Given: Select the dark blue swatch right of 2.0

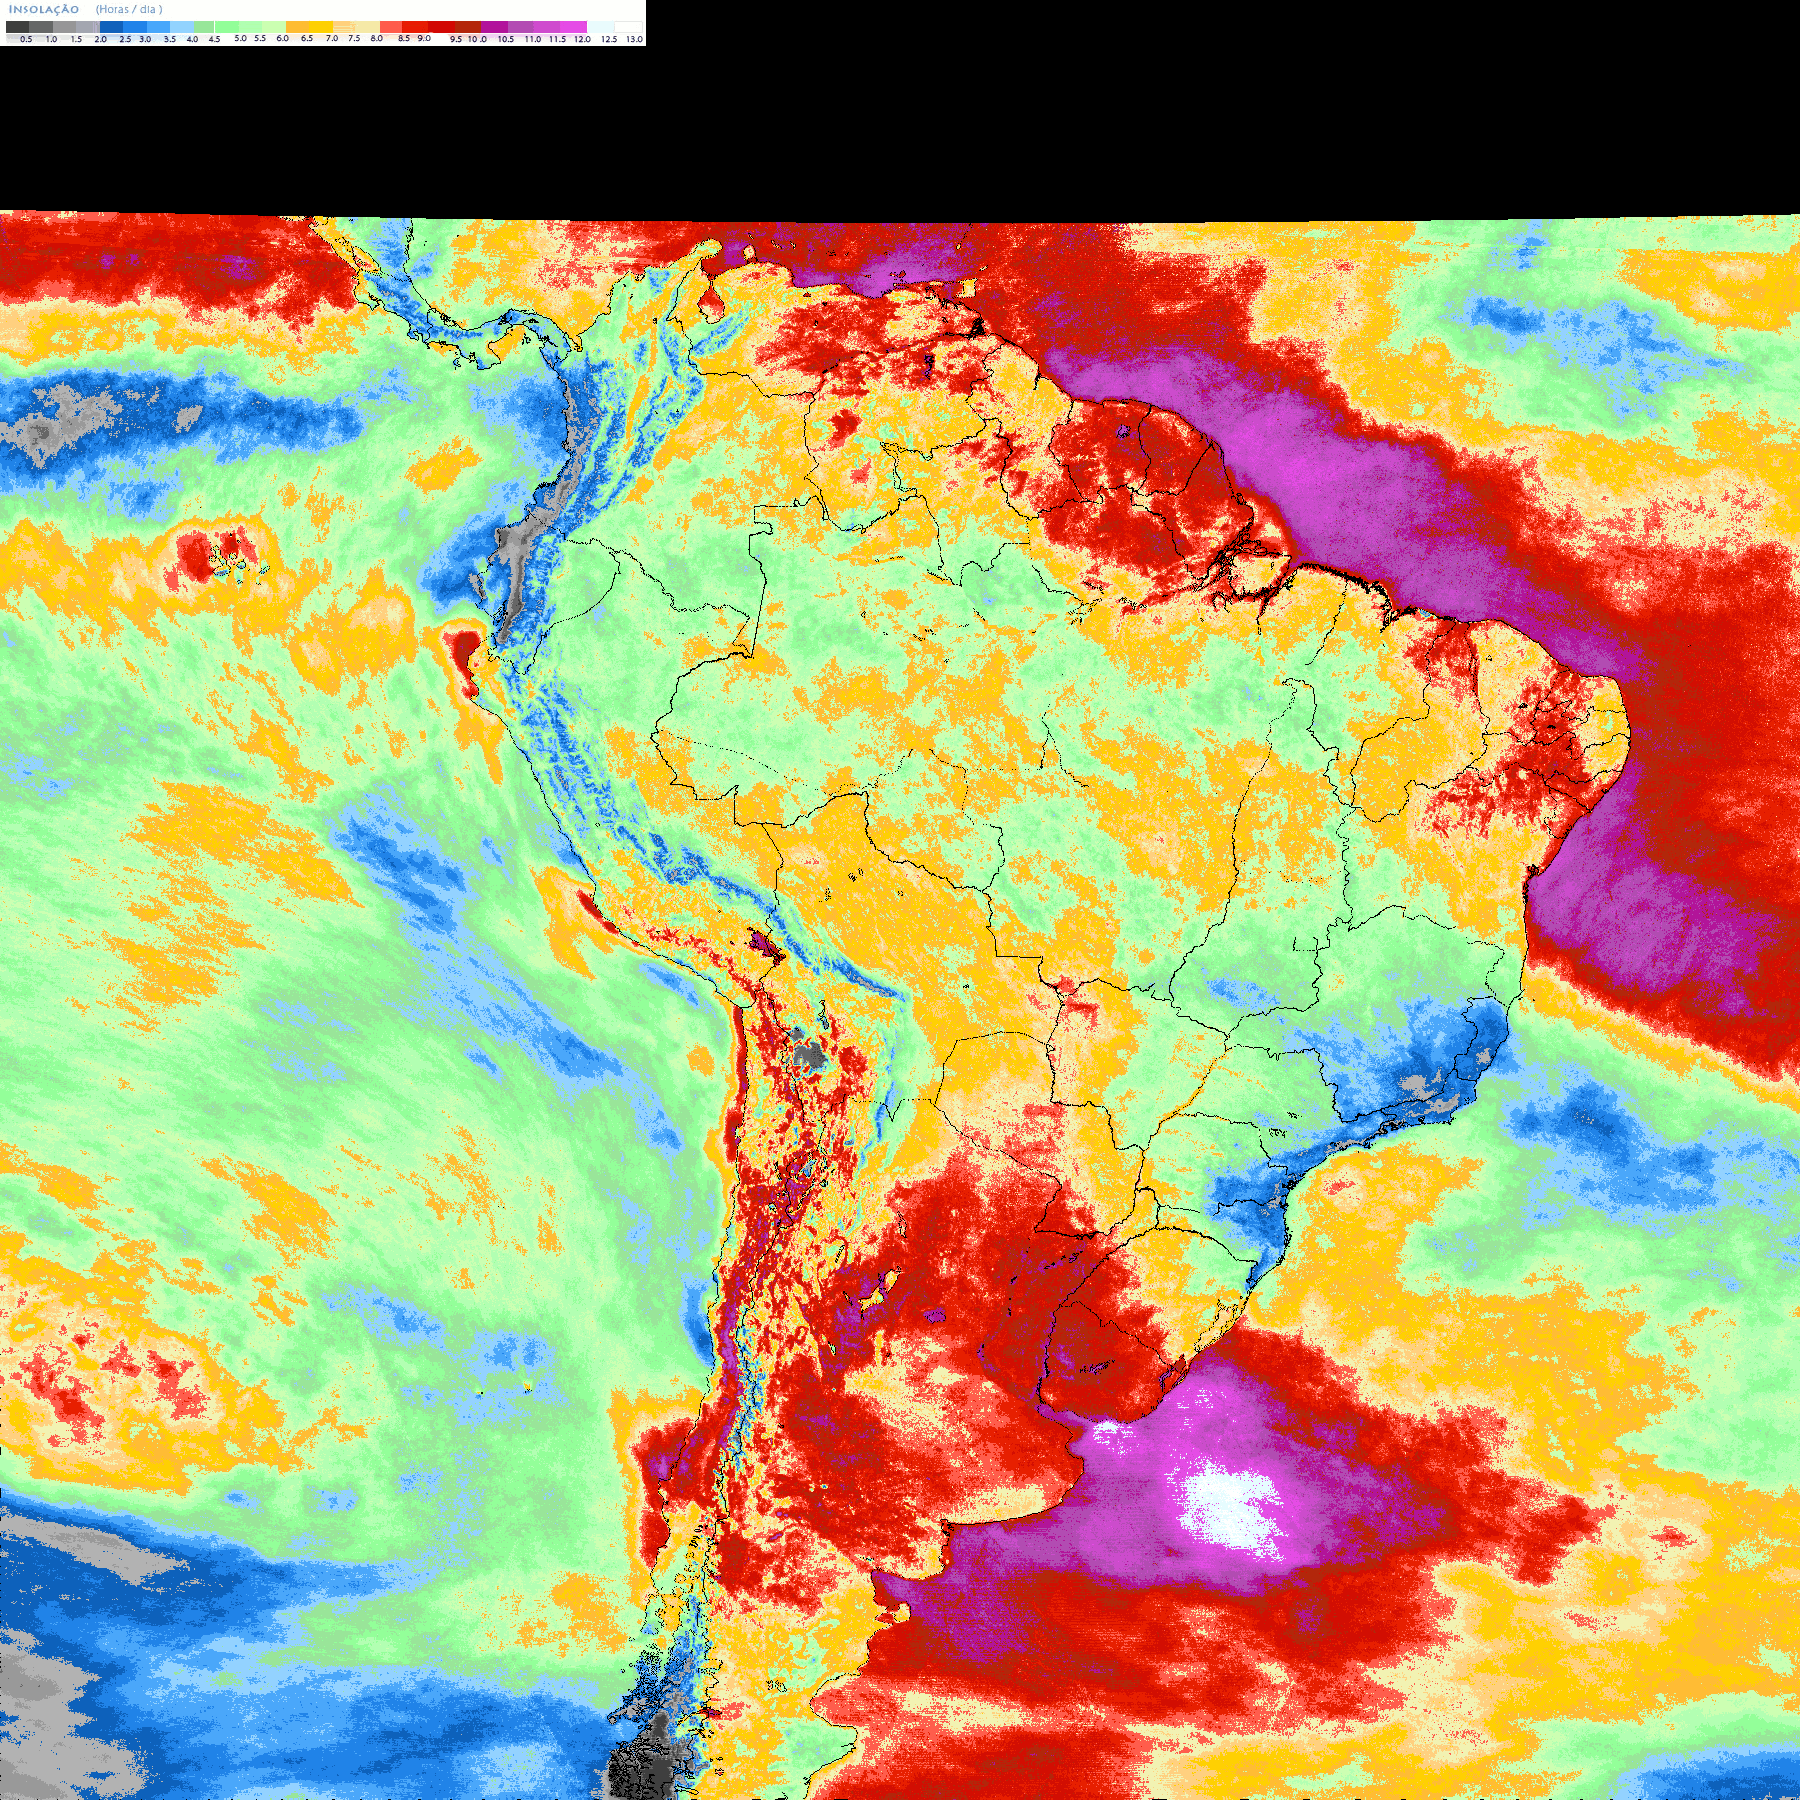Looking at the screenshot, I should (x=111, y=27).
